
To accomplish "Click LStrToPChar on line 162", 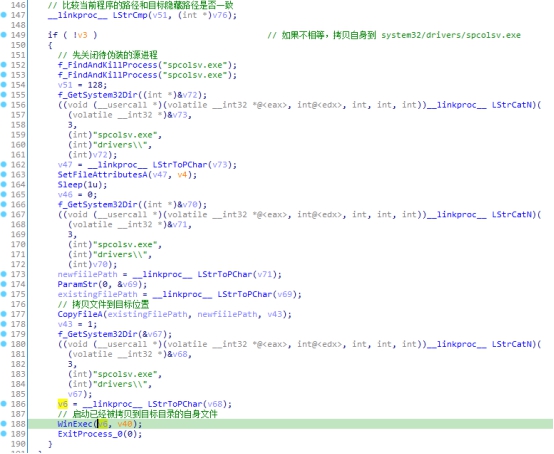I will tap(180, 165).
